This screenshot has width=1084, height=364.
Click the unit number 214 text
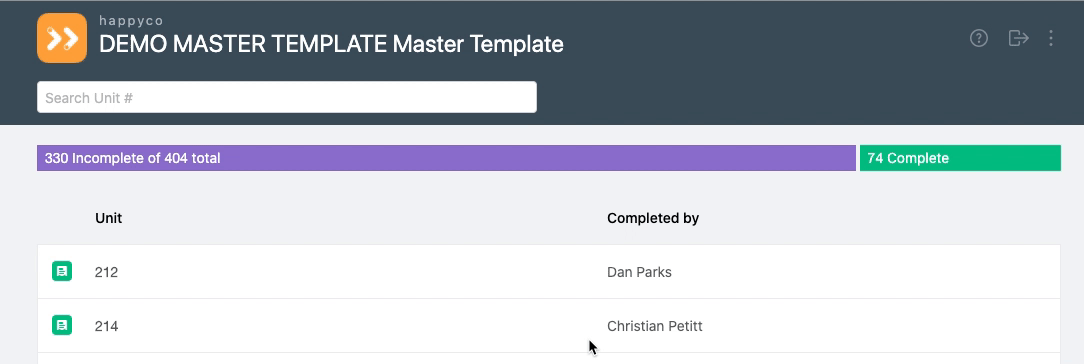pyautogui.click(x=106, y=326)
